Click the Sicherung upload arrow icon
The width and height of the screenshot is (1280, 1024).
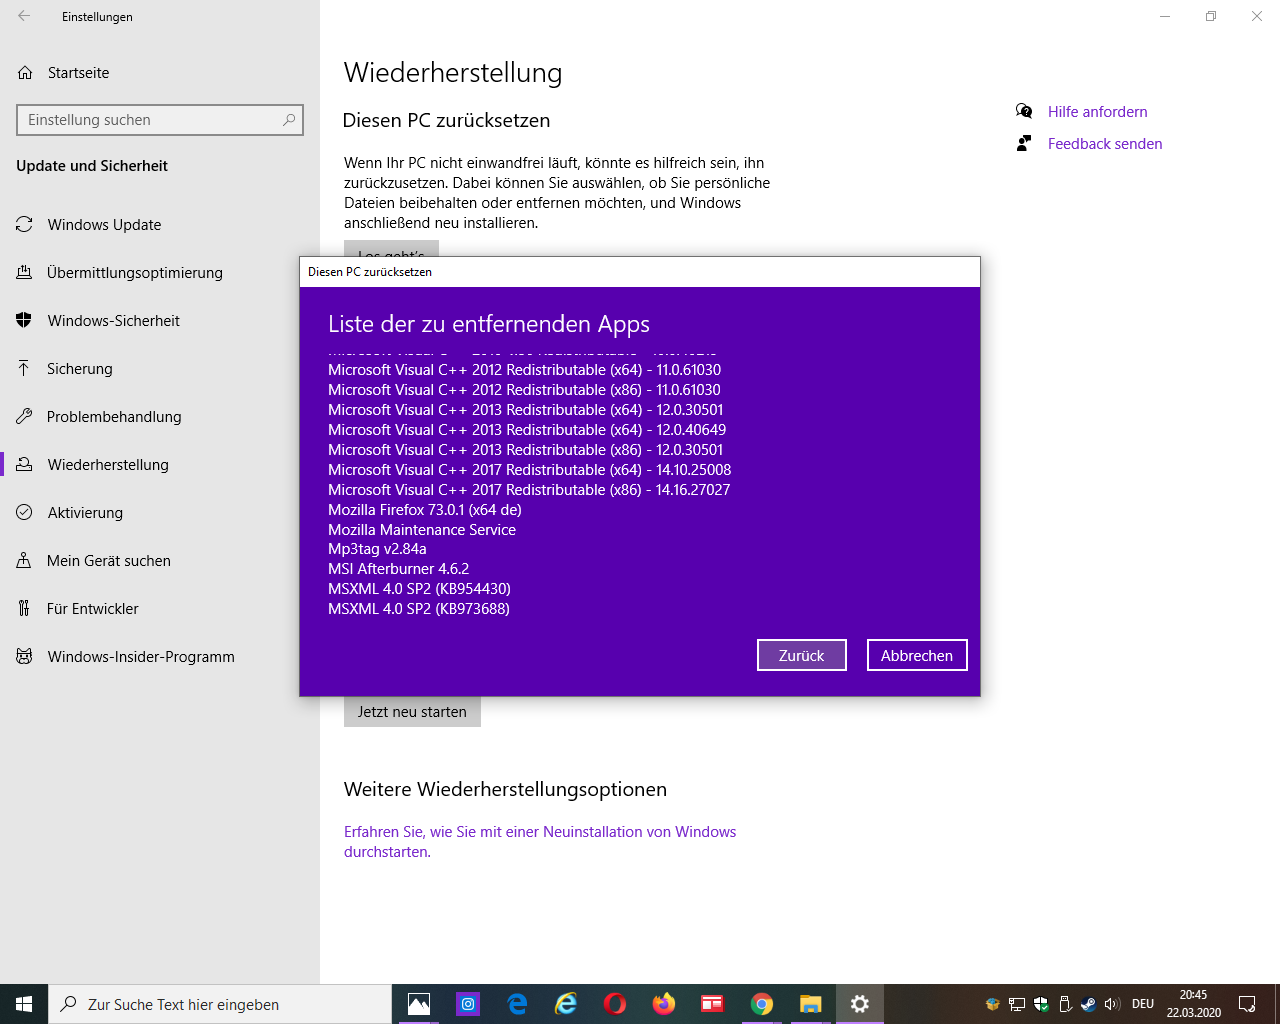24,368
